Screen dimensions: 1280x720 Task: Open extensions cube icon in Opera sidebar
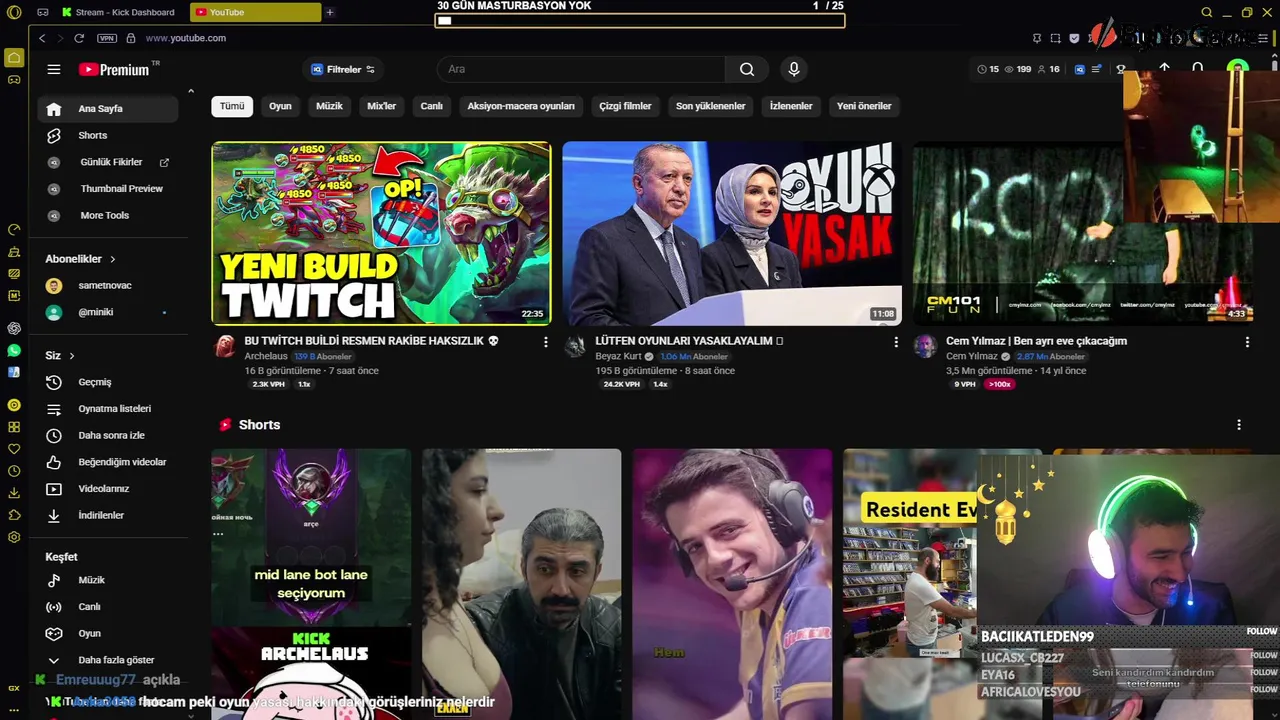point(14,515)
